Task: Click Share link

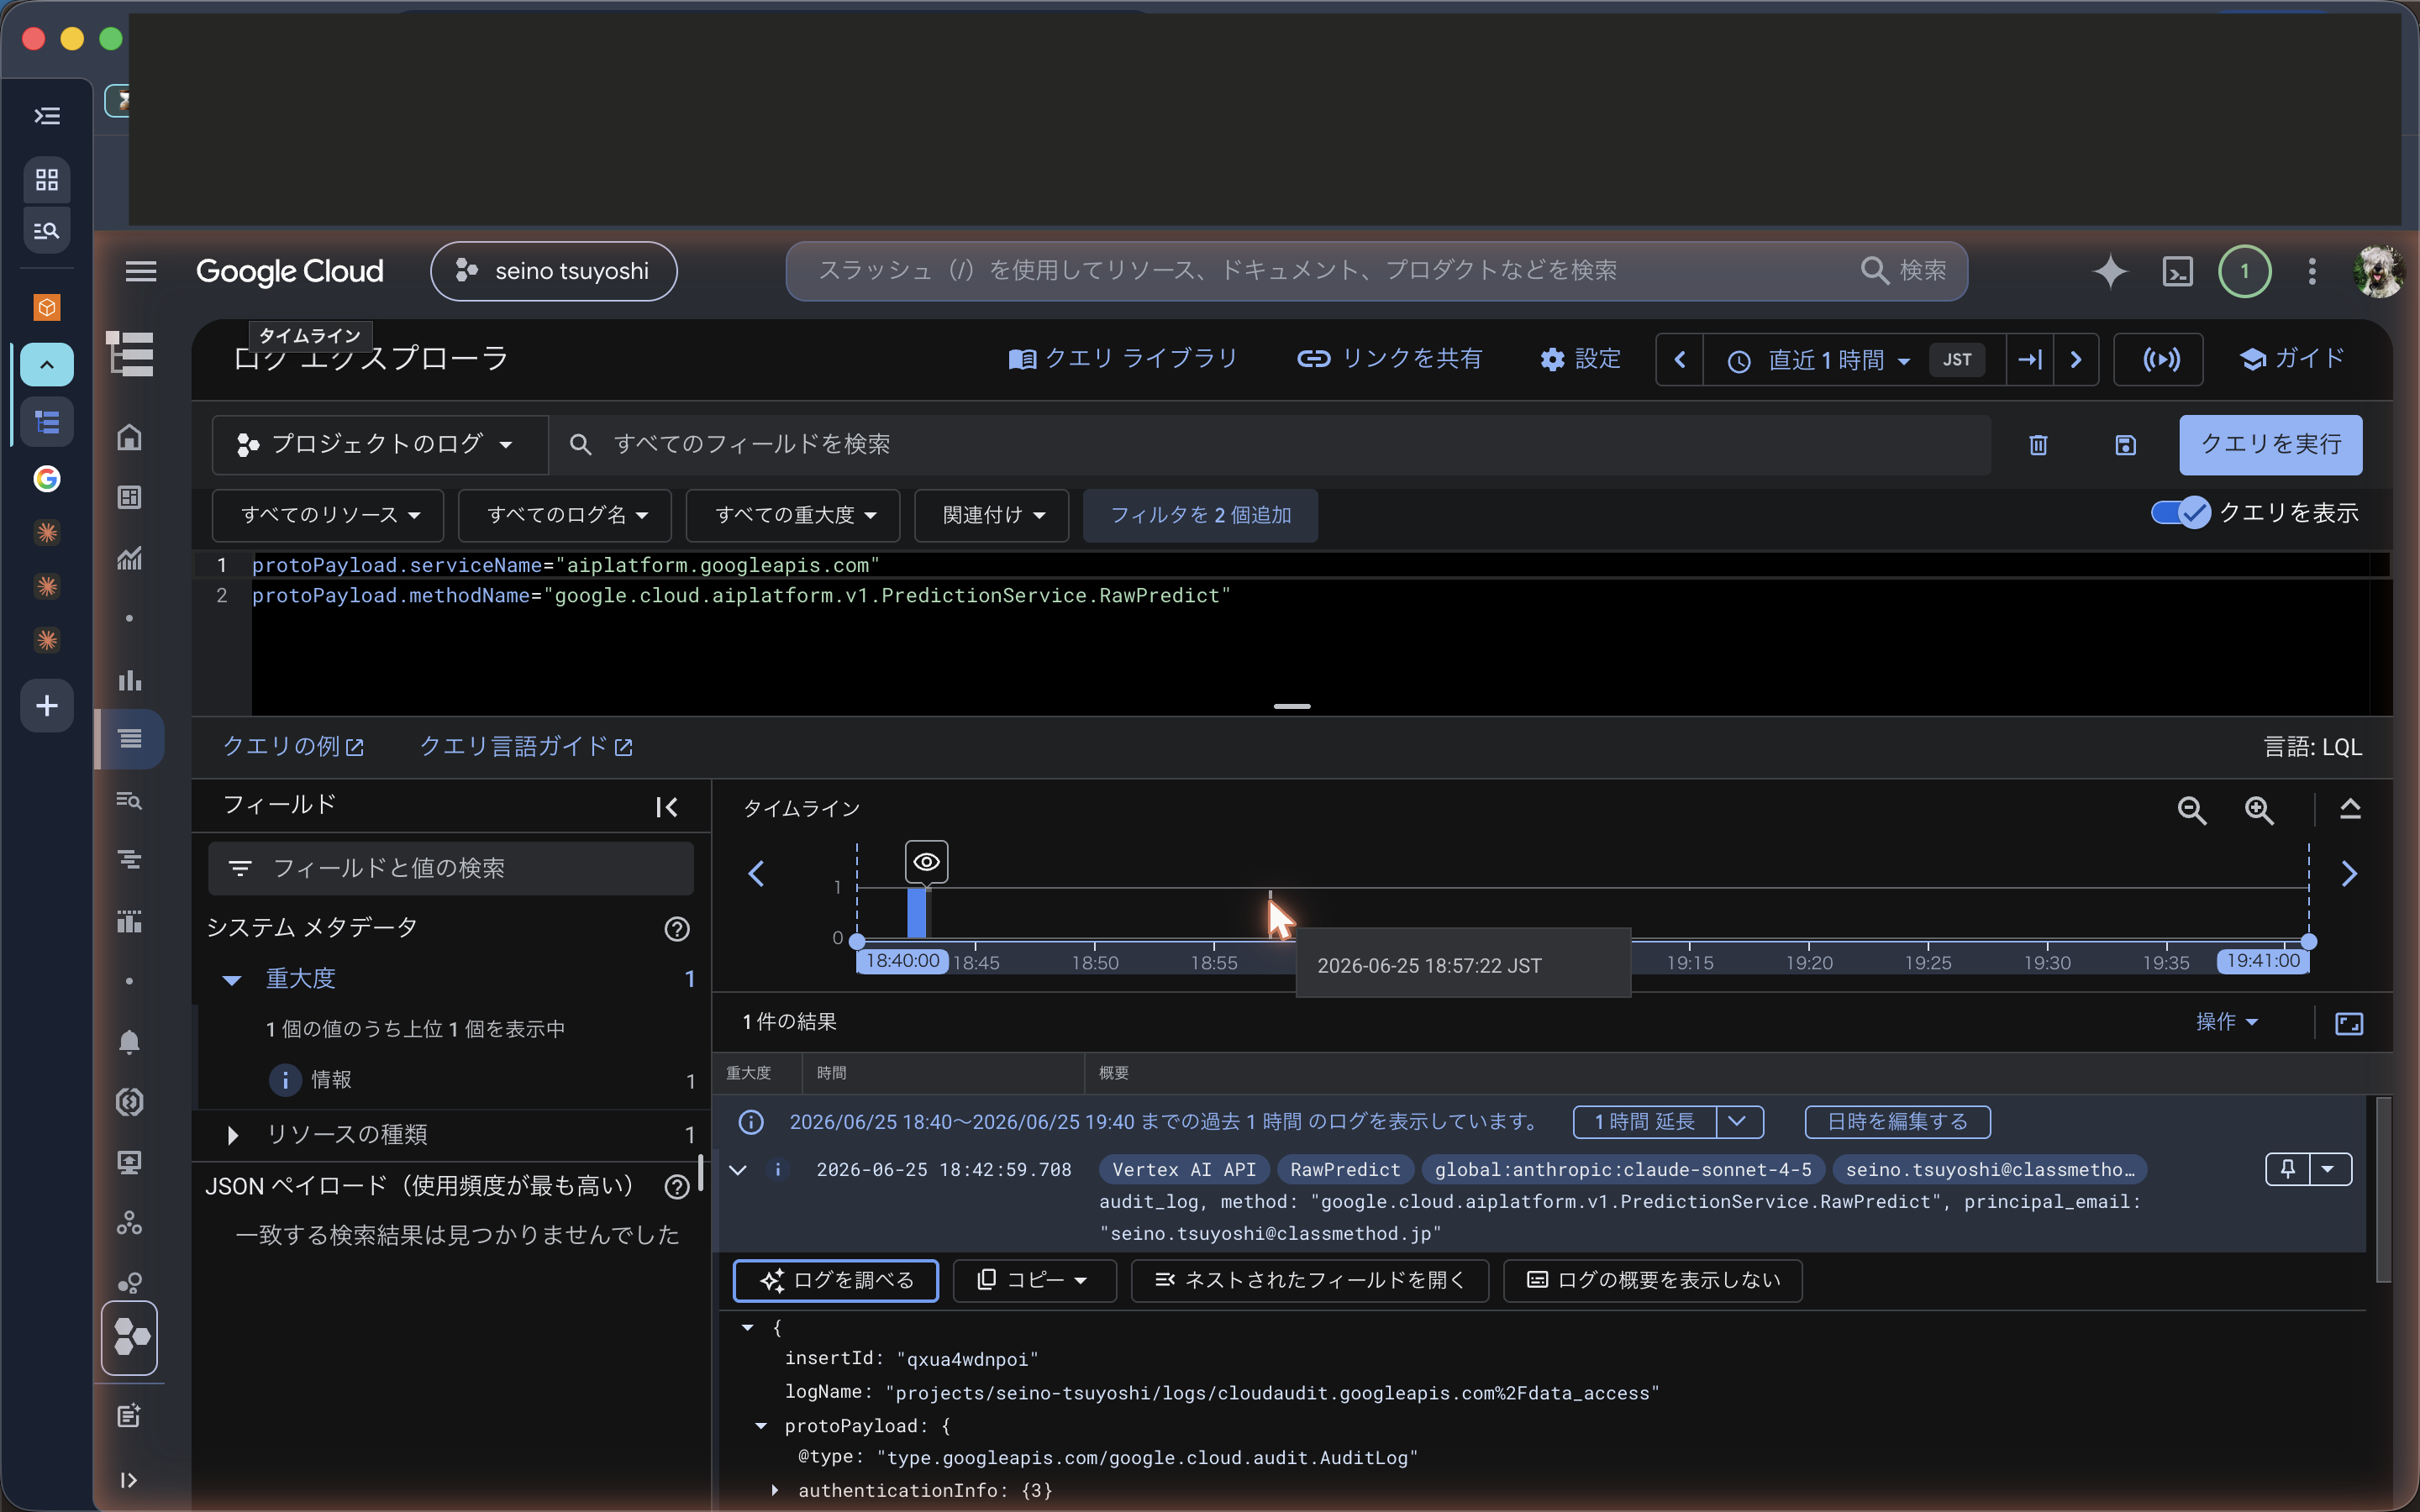Action: coord(1389,359)
